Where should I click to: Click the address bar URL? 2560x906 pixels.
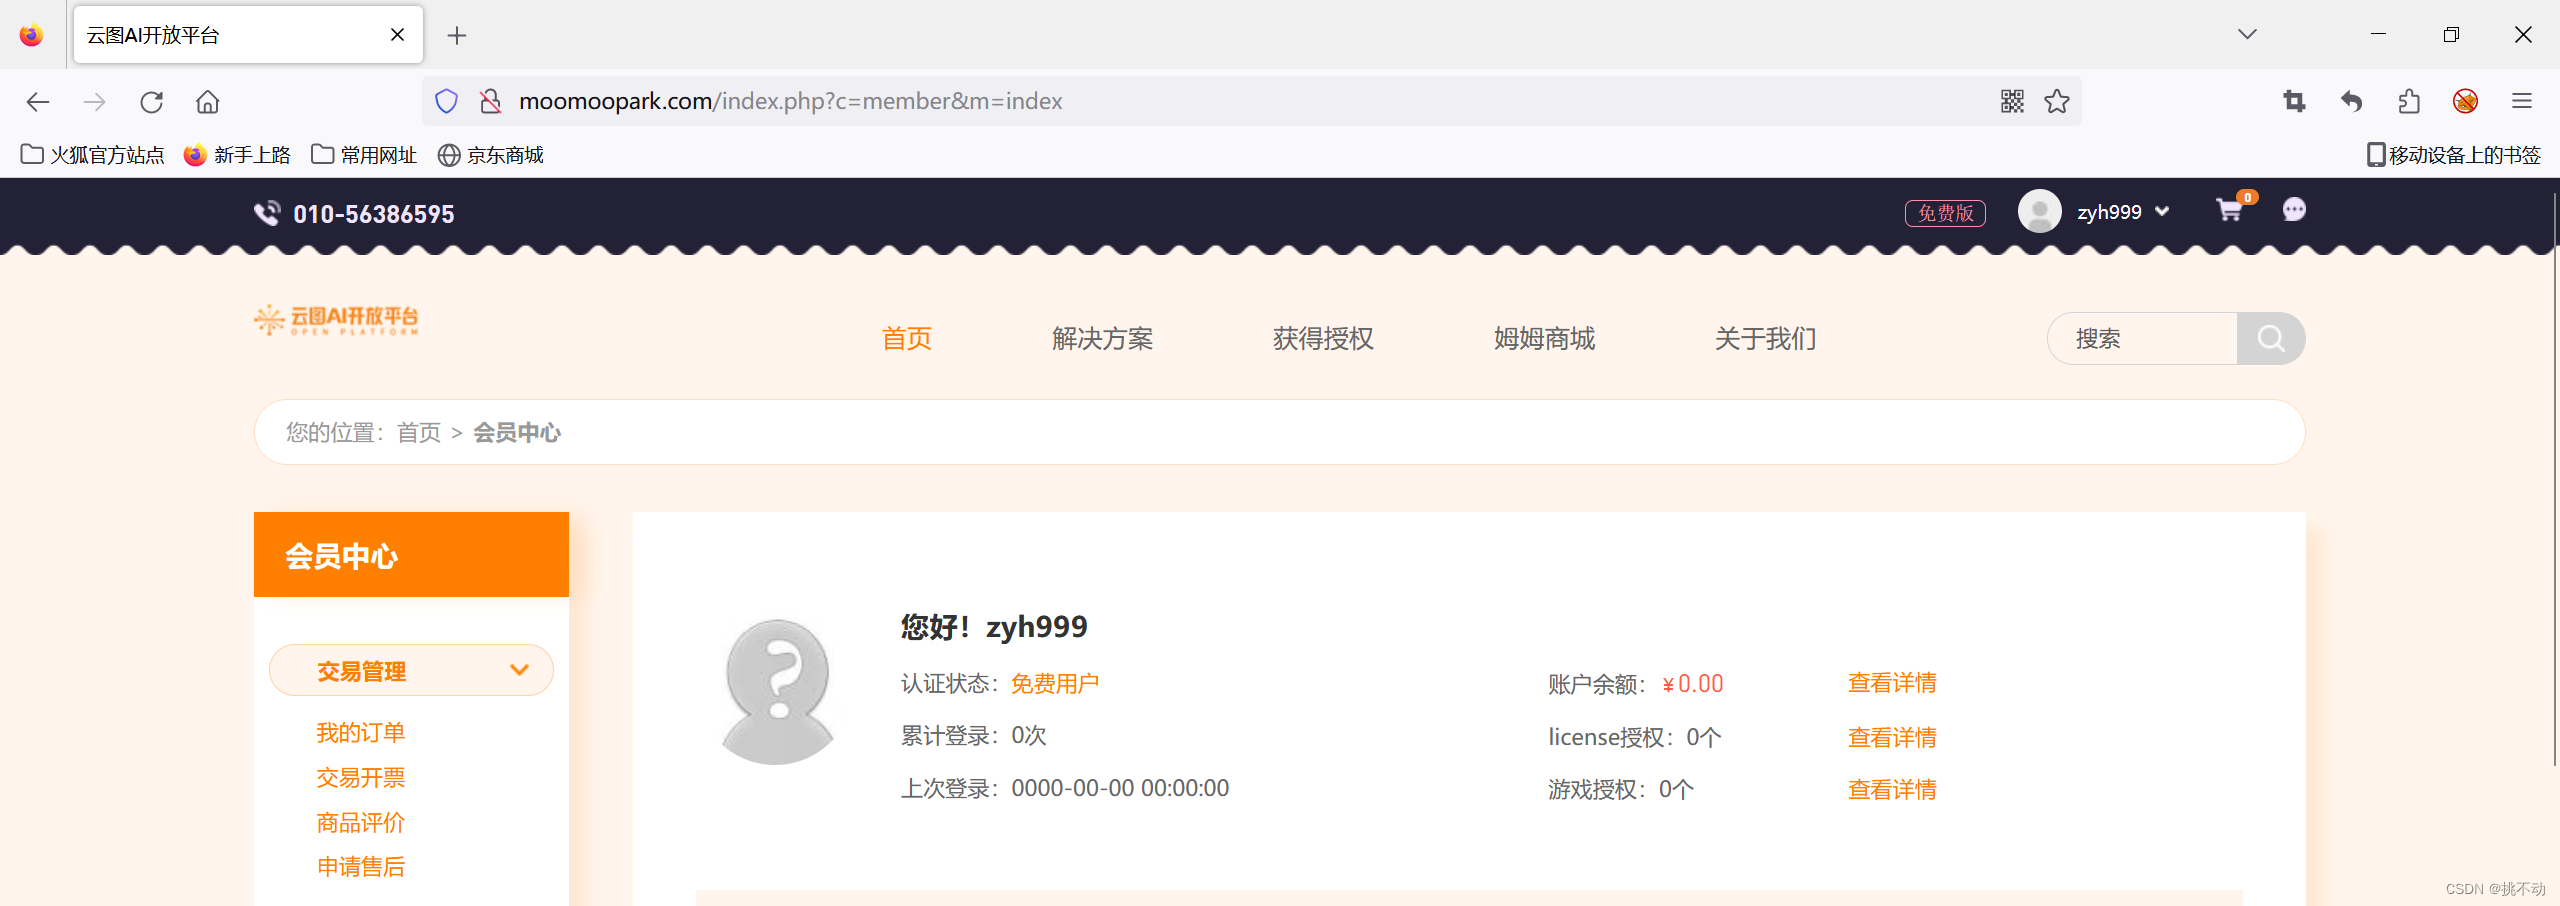(790, 101)
